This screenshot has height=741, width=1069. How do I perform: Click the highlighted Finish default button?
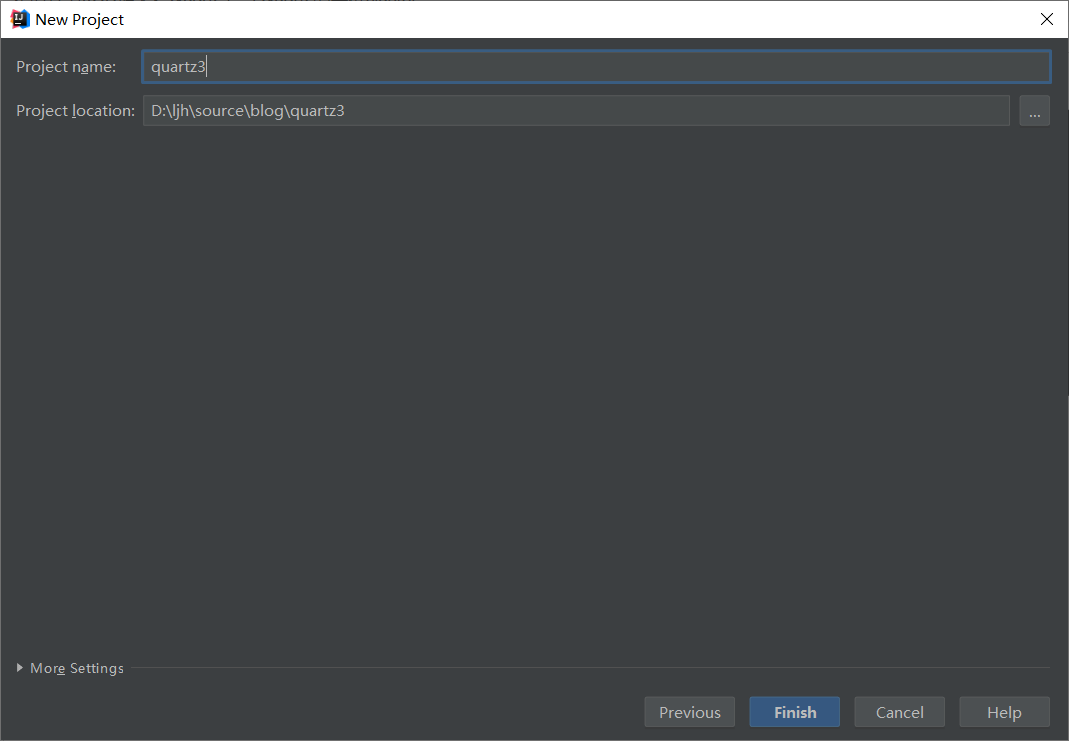click(x=794, y=712)
